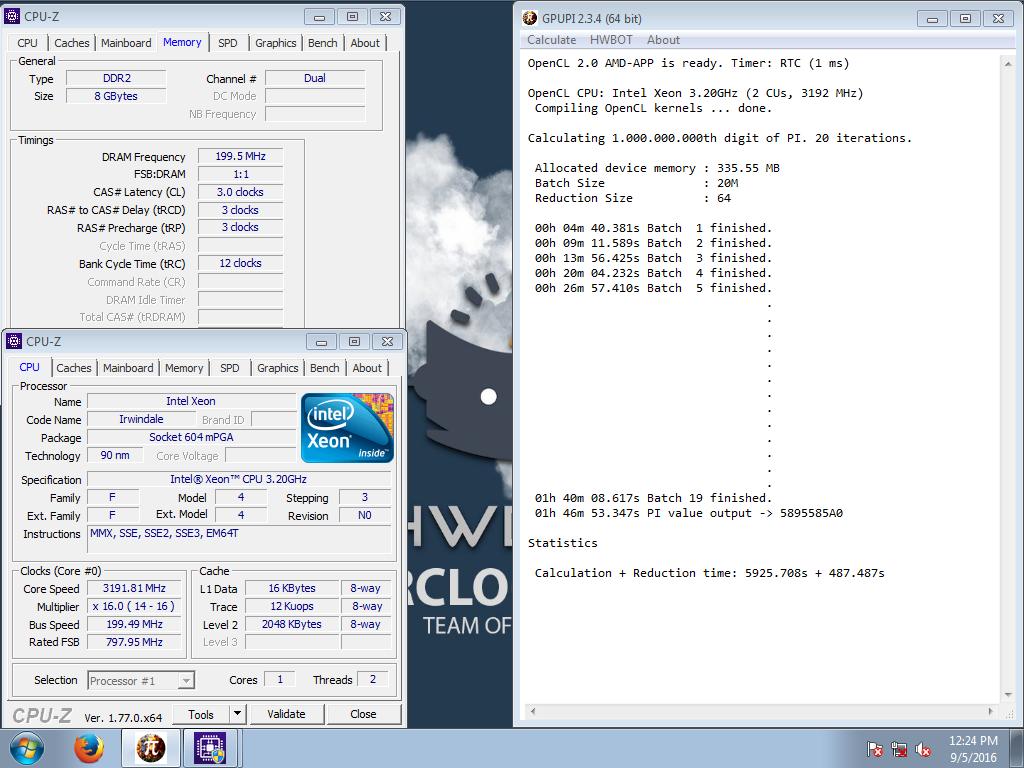Open SPD tab in lower CPU-Z window
Viewport: 1024px width, 768px height.
pyautogui.click(x=230, y=368)
